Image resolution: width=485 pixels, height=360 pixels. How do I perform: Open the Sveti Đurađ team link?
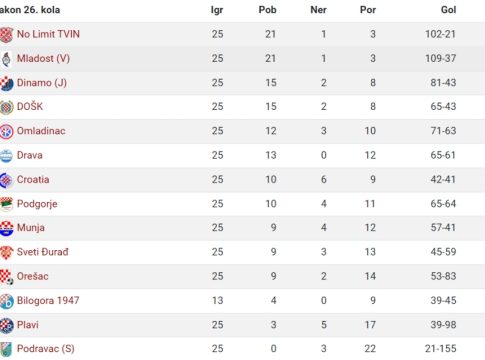43,252
